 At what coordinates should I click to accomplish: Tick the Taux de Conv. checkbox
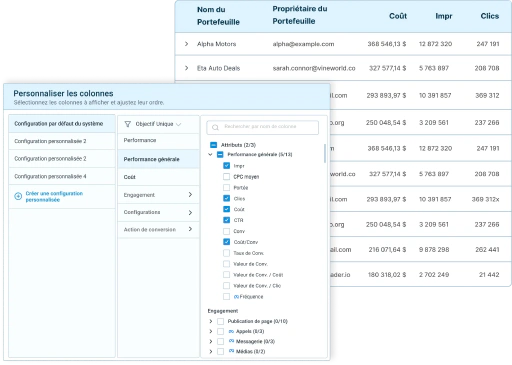click(226, 253)
